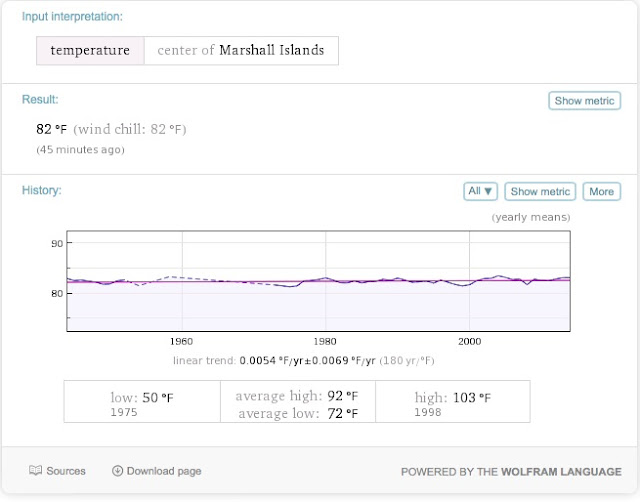The height and width of the screenshot is (502, 640).
Task: Click Show metric in the History section
Action: (x=540, y=191)
